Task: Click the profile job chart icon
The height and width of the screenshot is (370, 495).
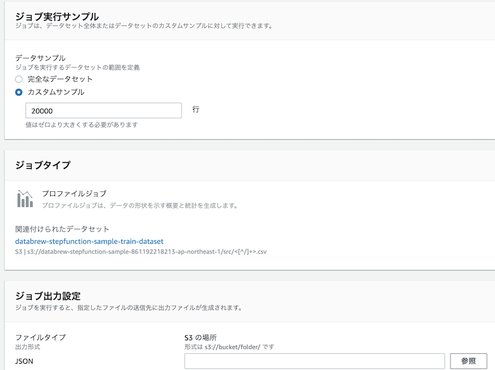Action: click(x=25, y=199)
